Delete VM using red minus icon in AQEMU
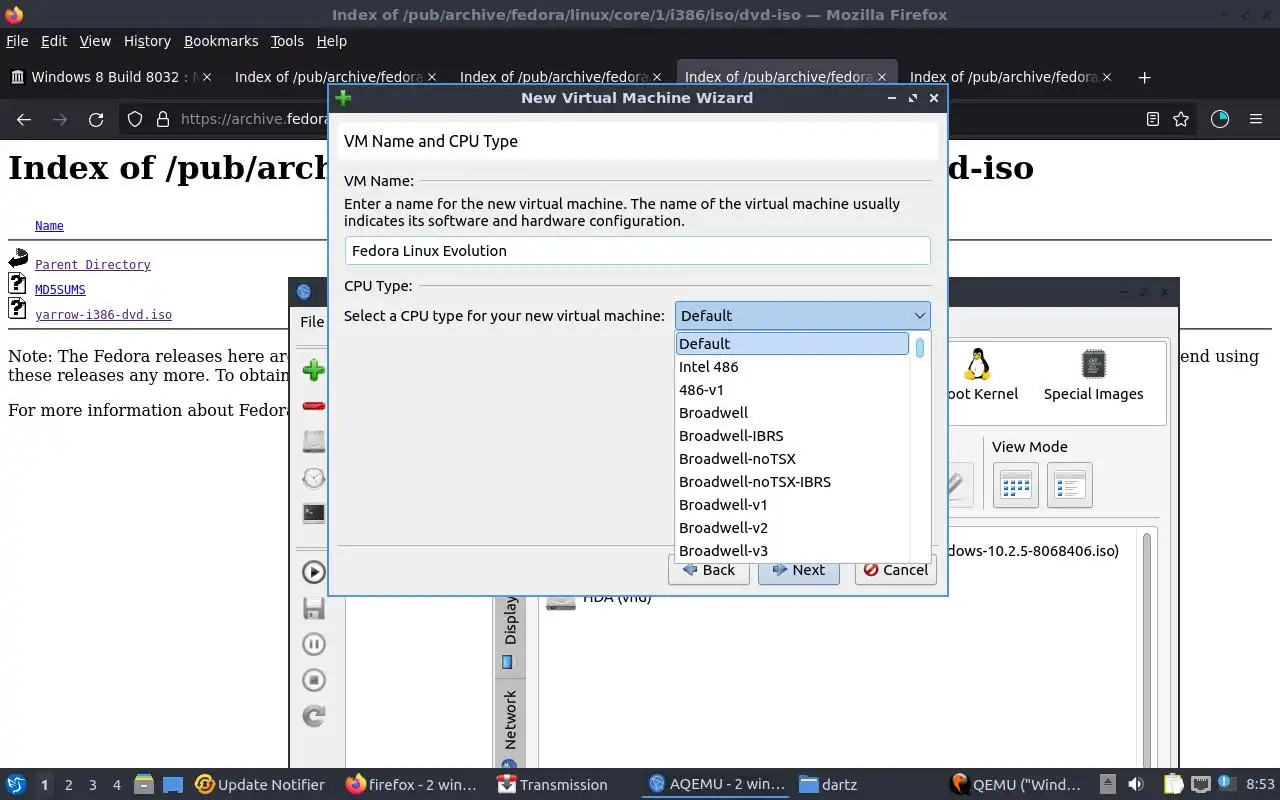The image size is (1280, 800). (314, 406)
